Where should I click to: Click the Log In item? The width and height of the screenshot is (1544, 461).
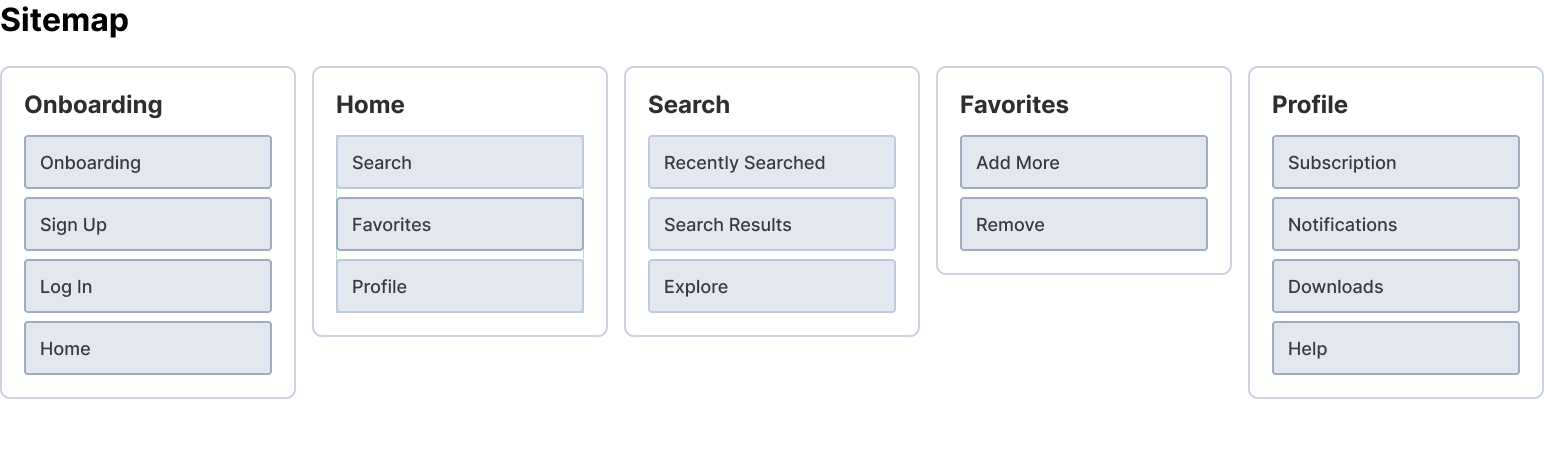click(147, 286)
